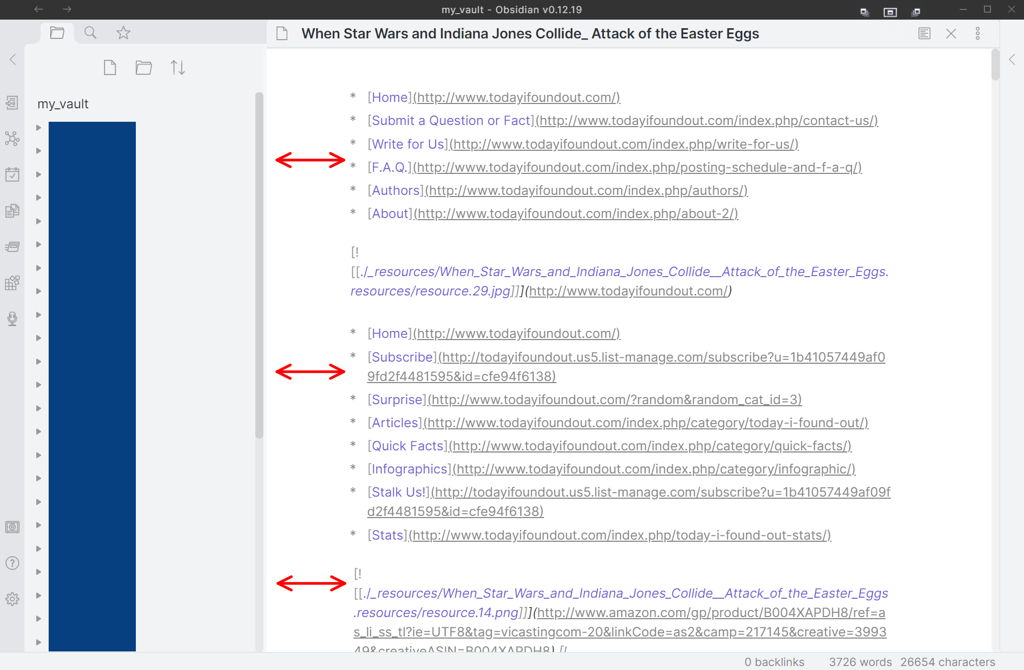Navigate back with the left arrow

(x=39, y=9)
